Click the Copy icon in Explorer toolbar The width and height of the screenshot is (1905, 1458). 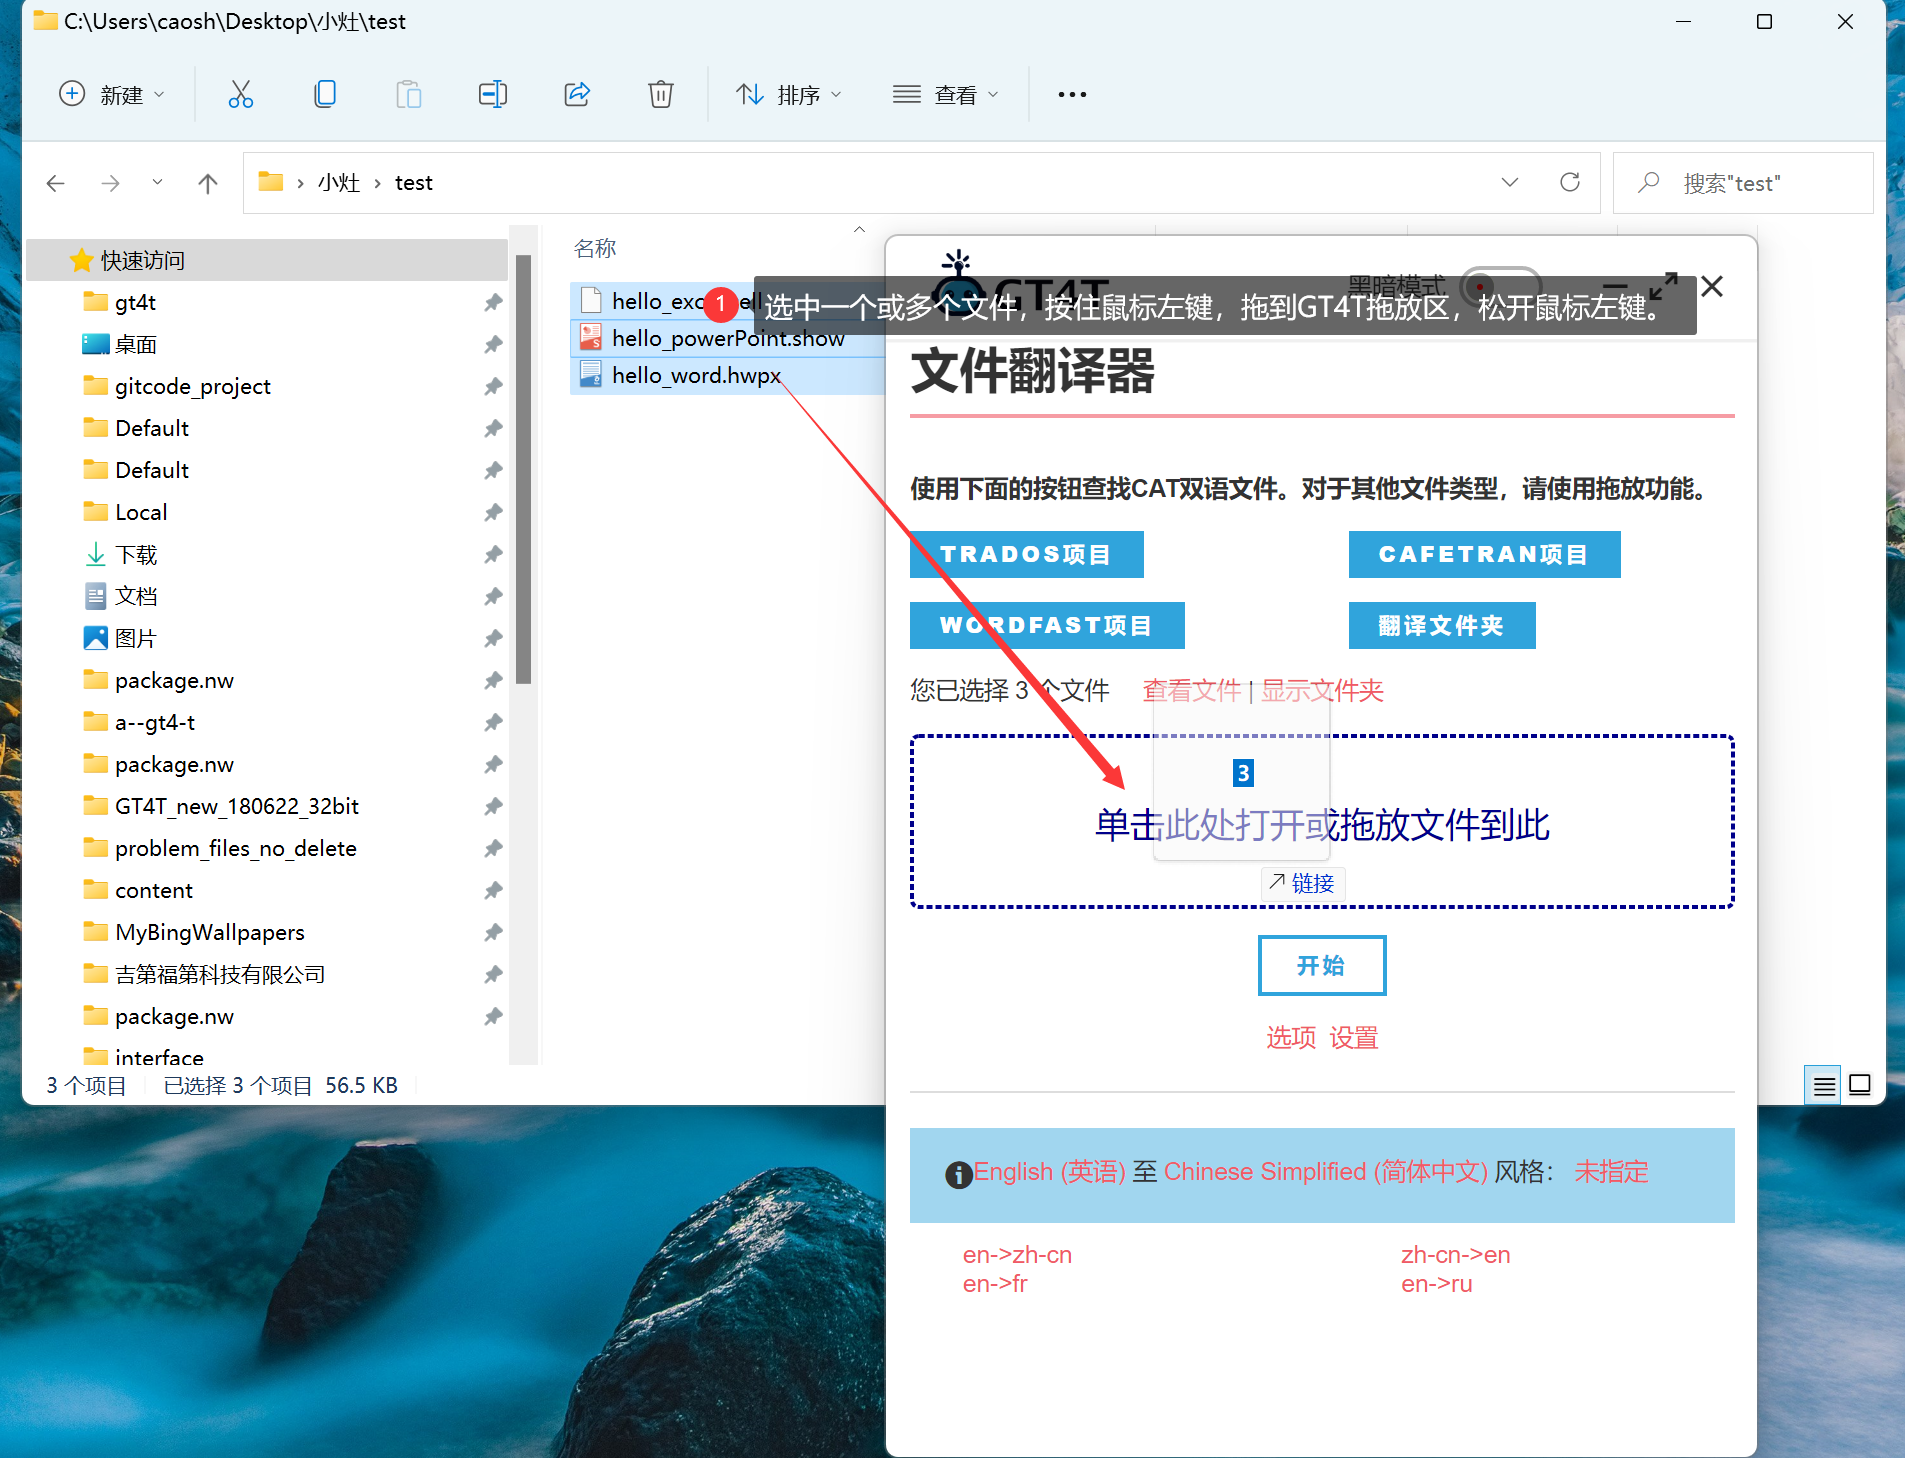tap(324, 95)
